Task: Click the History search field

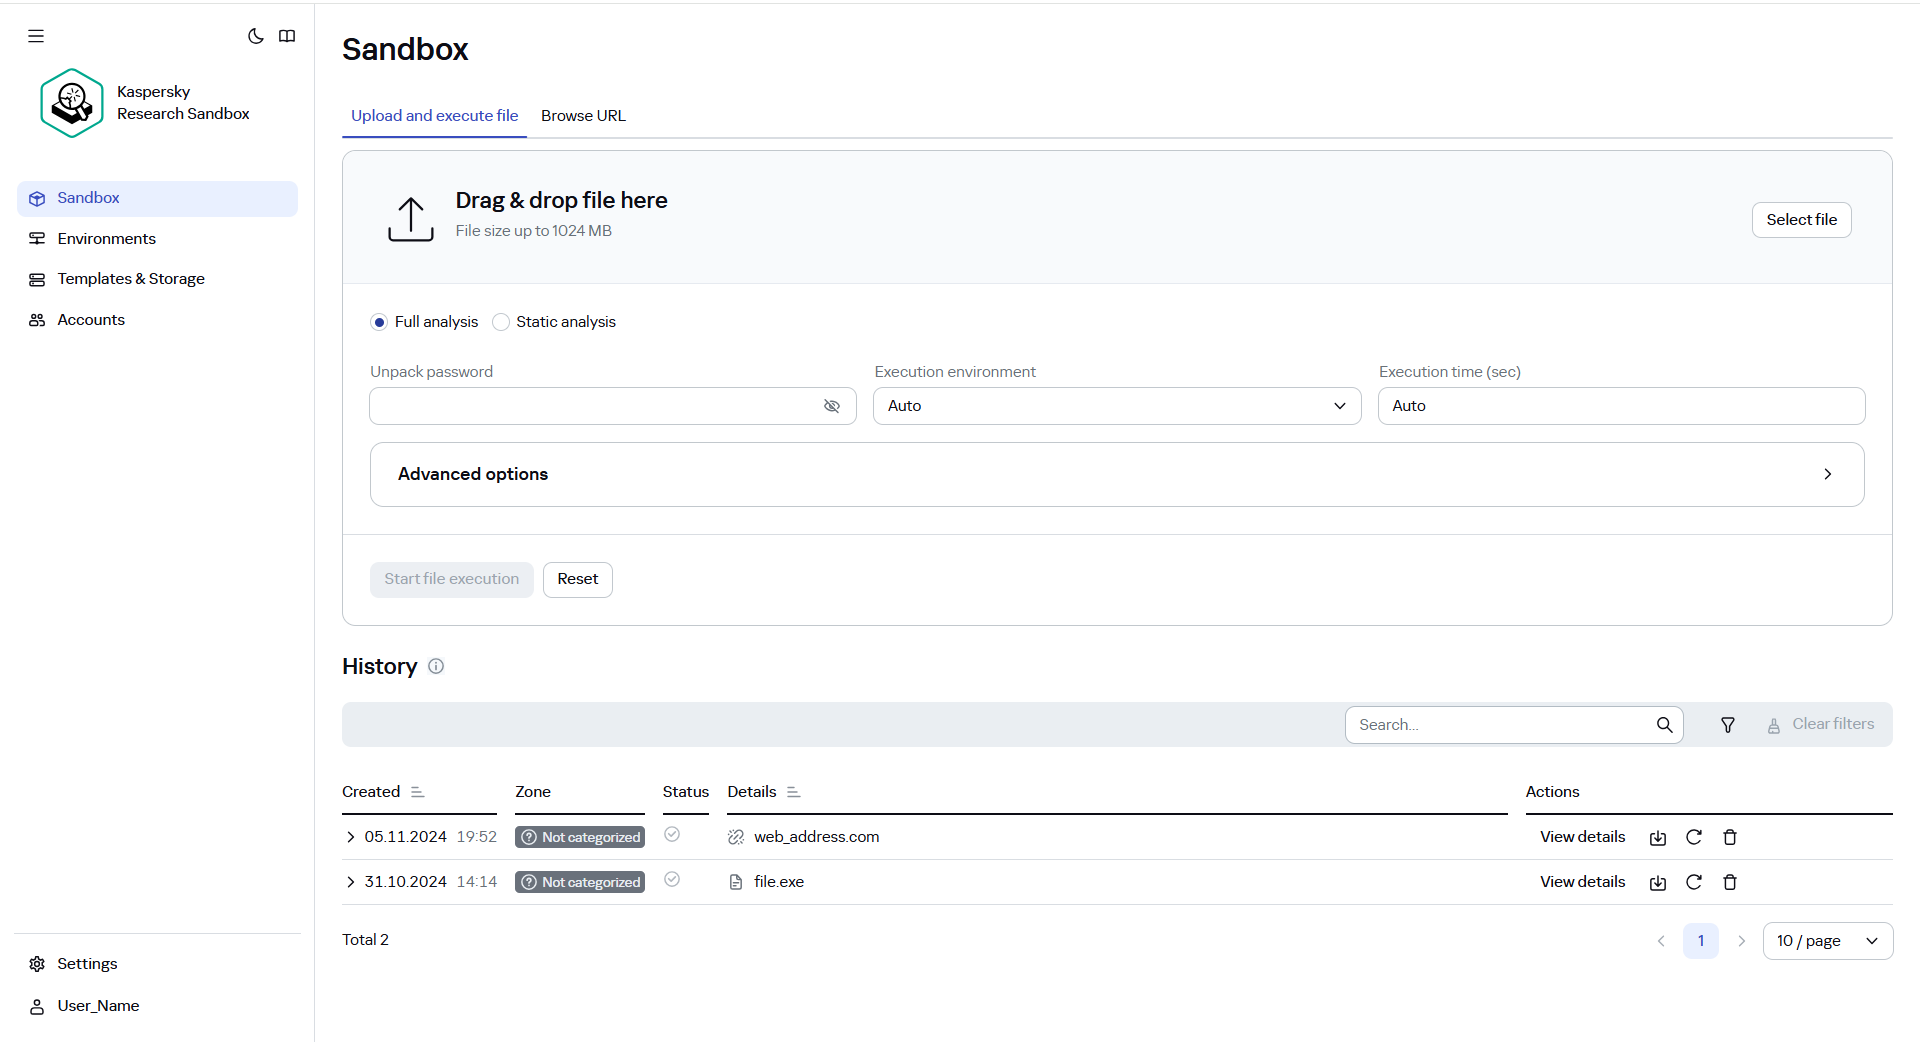Action: (x=1500, y=725)
